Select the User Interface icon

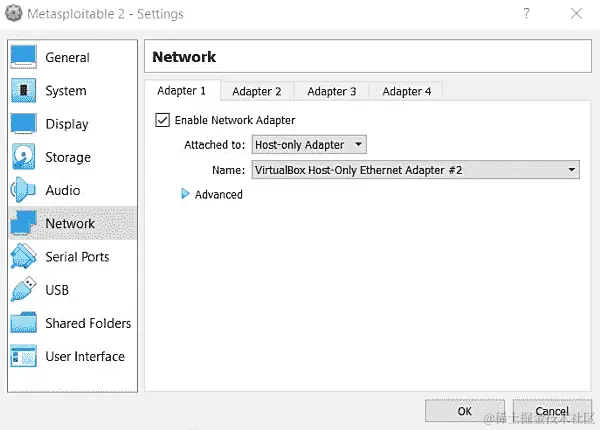point(23,356)
